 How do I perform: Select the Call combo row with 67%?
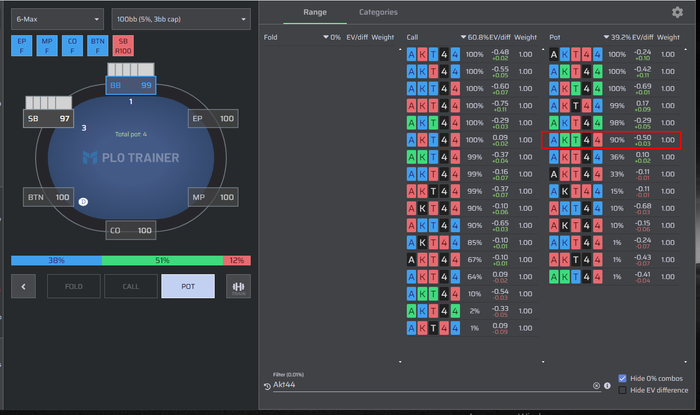(x=471, y=260)
